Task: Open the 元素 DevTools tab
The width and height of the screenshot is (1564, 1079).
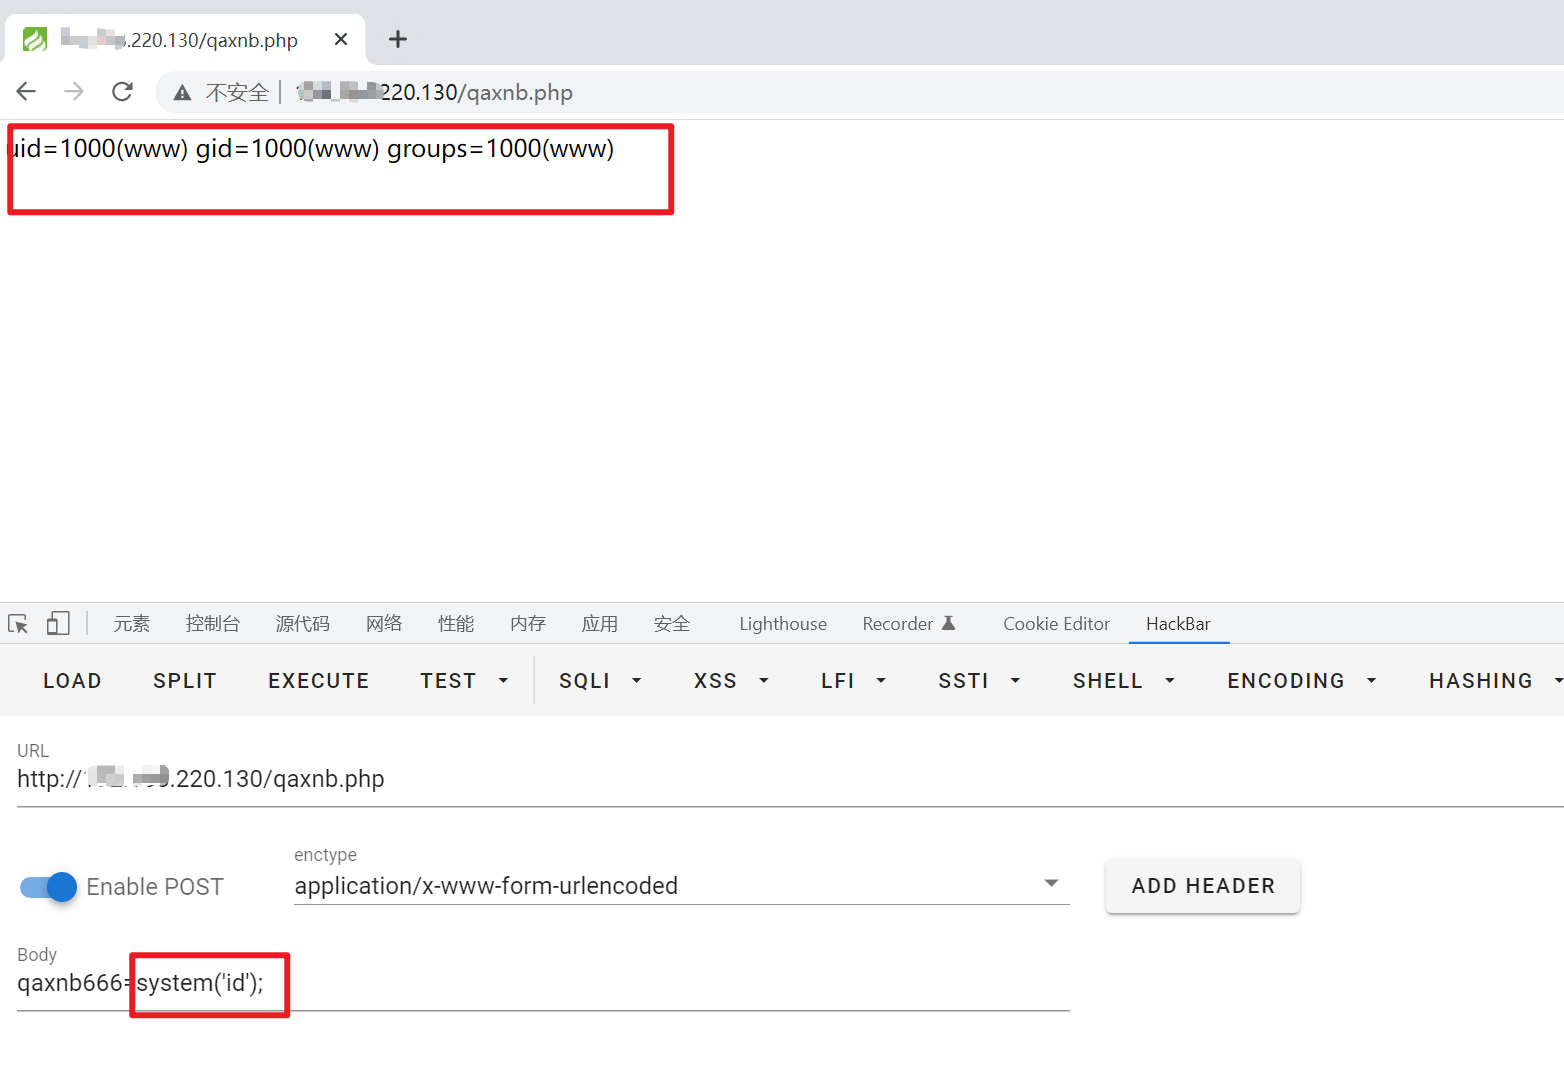Action: 131,624
